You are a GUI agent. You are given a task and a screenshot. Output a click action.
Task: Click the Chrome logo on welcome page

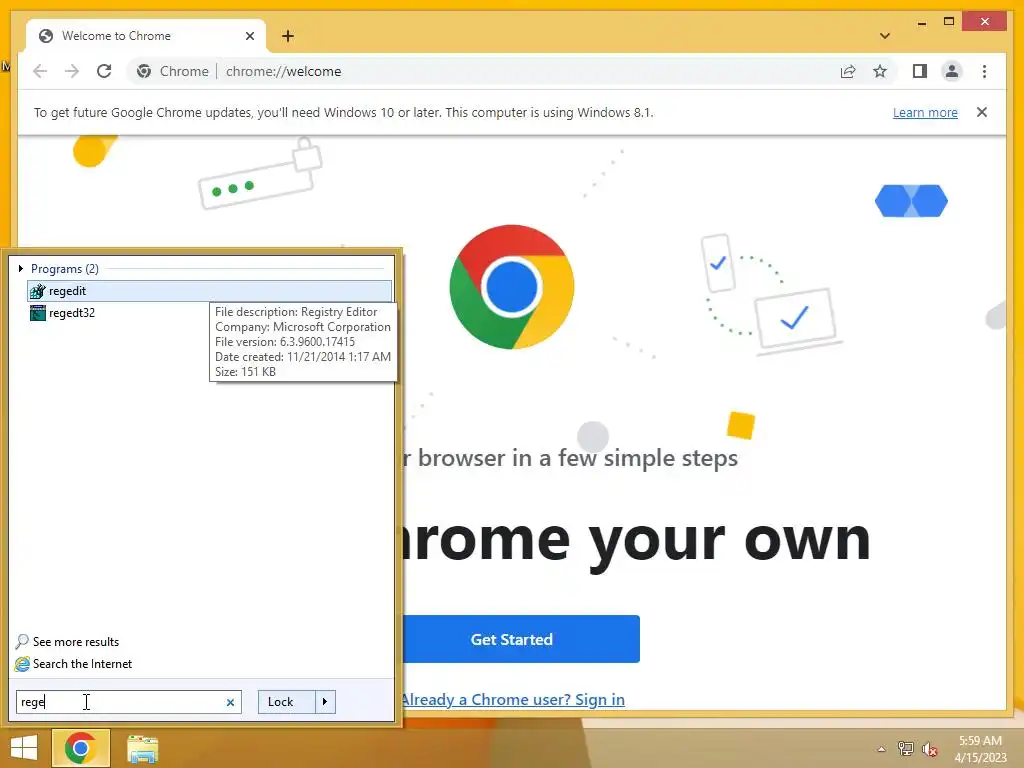pos(511,287)
